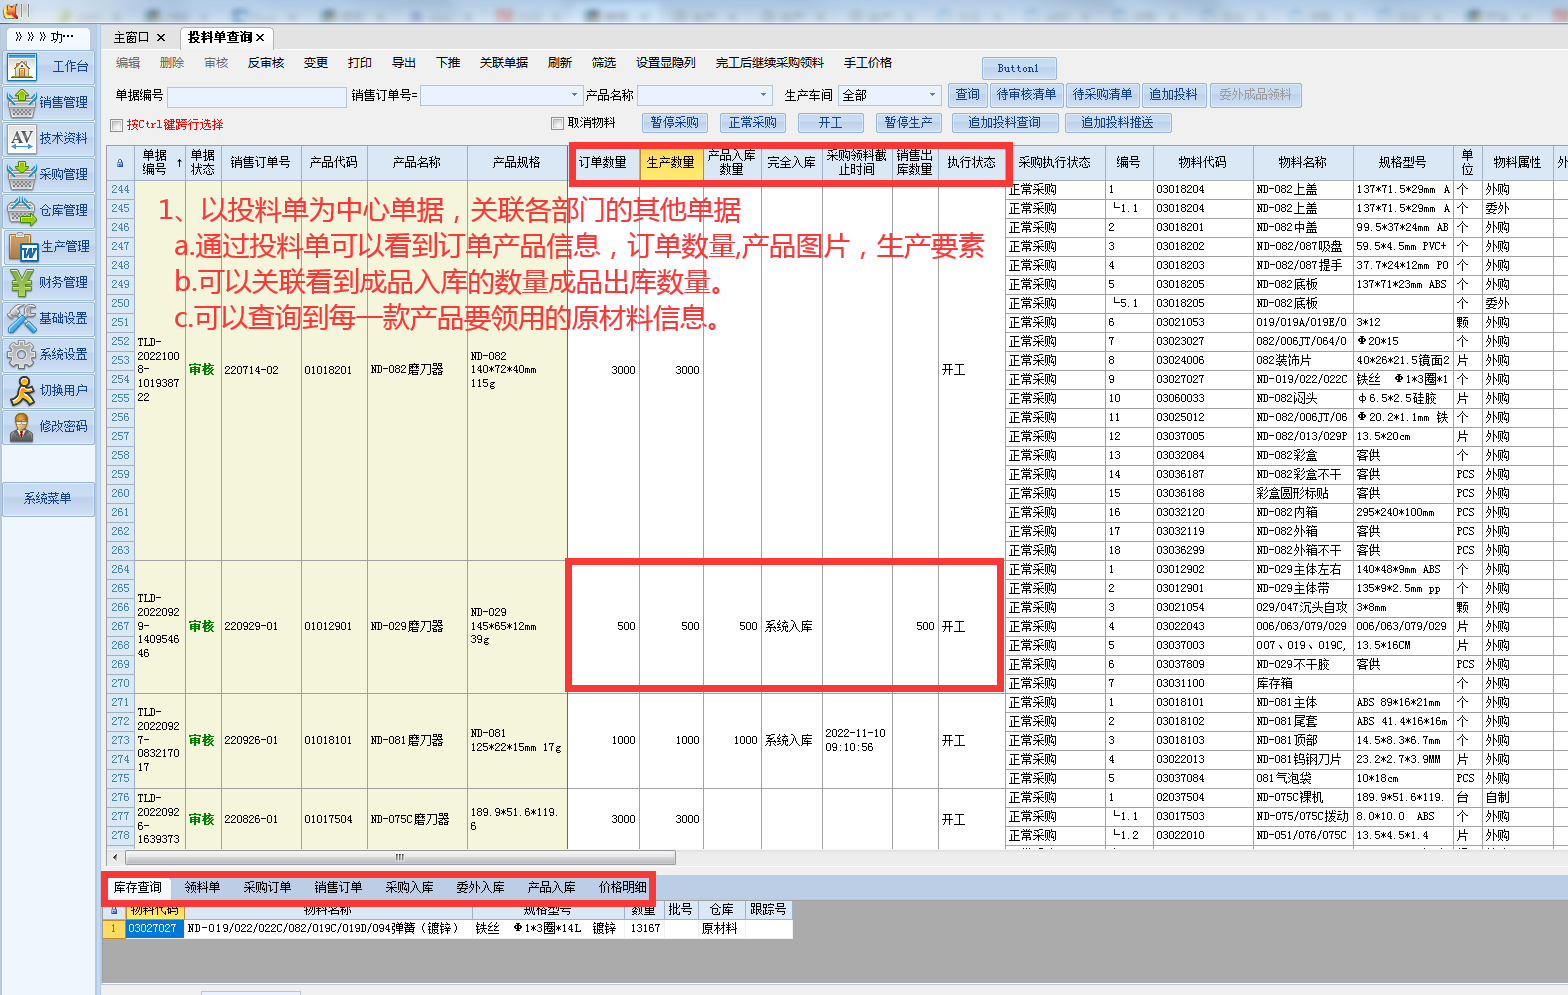Click the 查询 button
This screenshot has height=995, width=1568.
pos(967,95)
